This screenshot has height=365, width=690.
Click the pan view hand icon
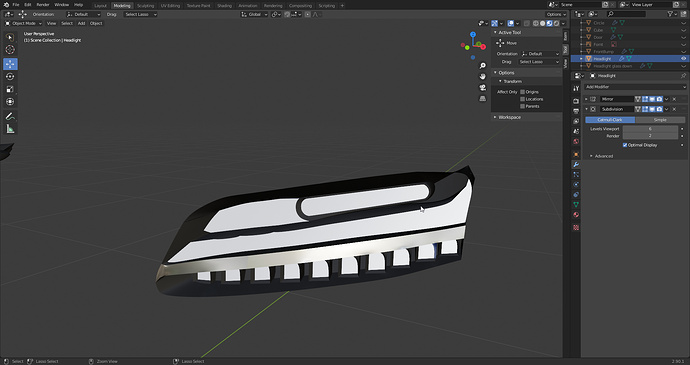pyautogui.click(x=483, y=76)
